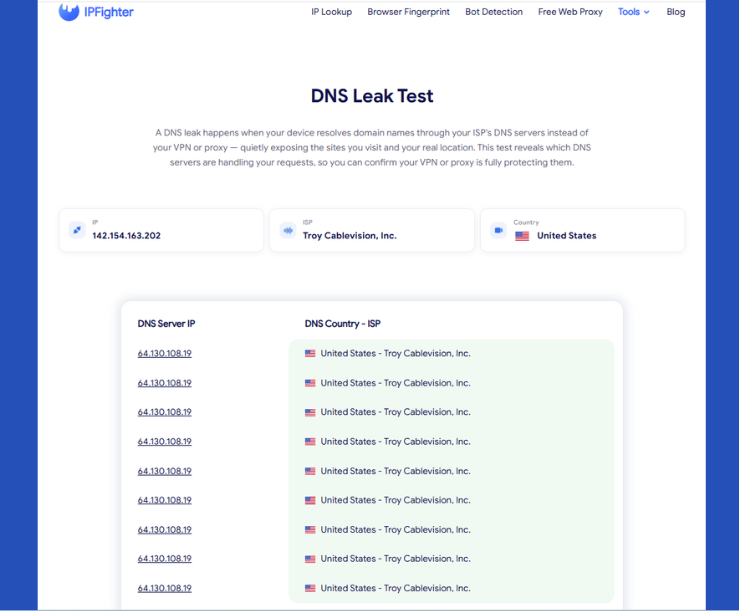Click the United States flag in Country card
Screen dimensions: 739x611
click(522, 236)
